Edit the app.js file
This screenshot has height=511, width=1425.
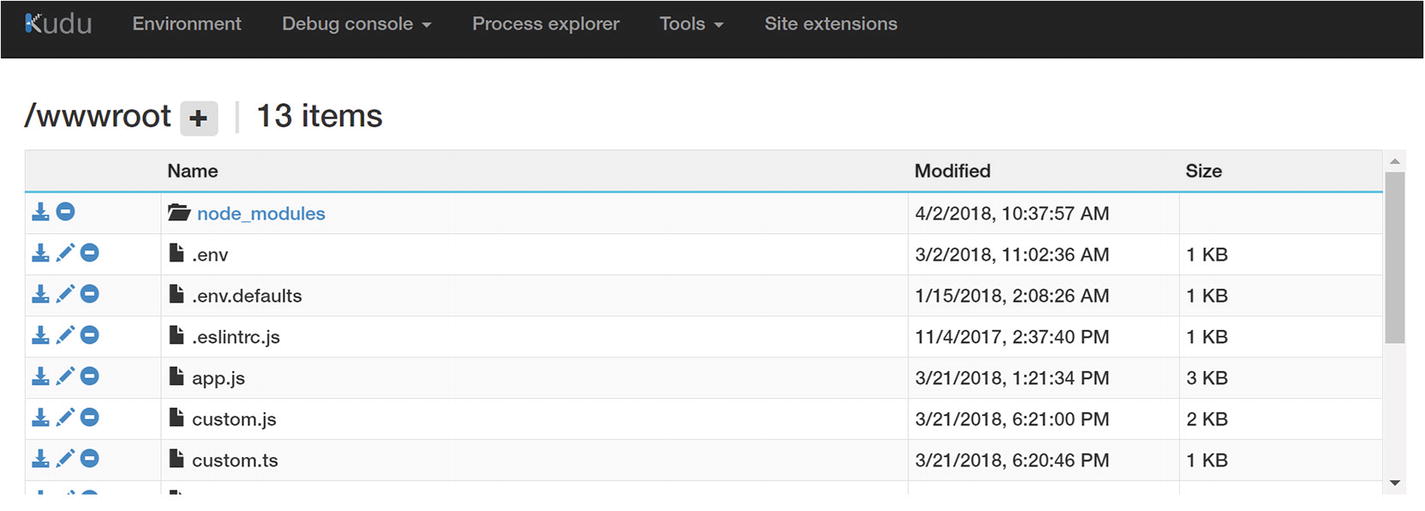65,377
